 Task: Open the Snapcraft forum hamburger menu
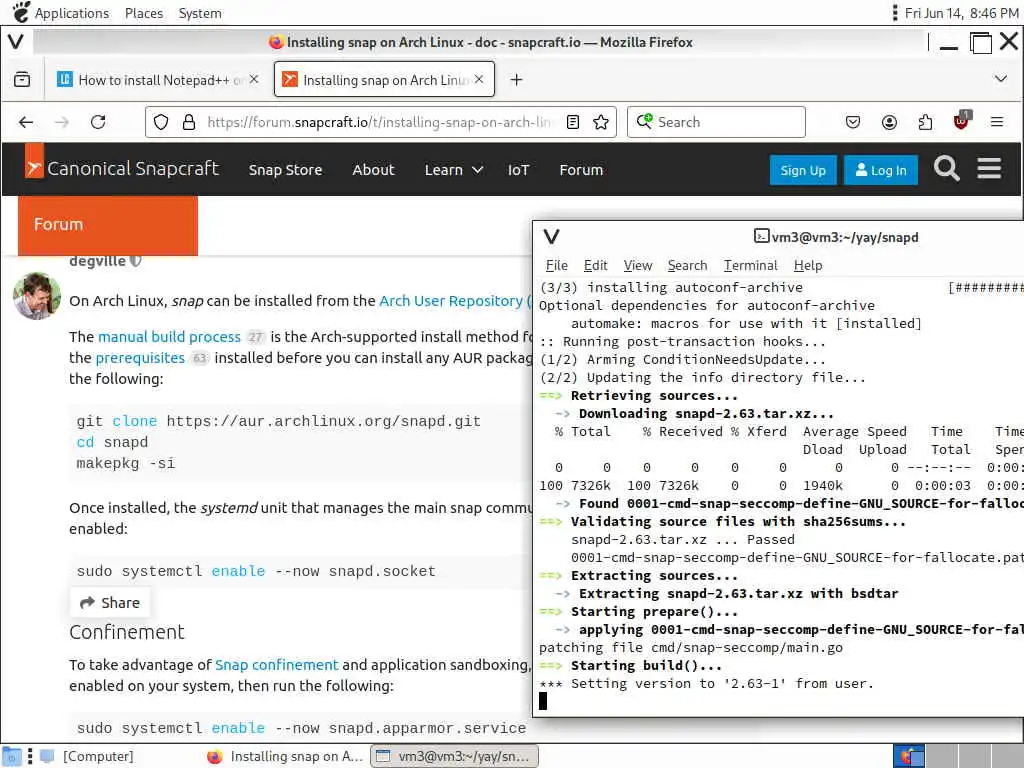[989, 168]
